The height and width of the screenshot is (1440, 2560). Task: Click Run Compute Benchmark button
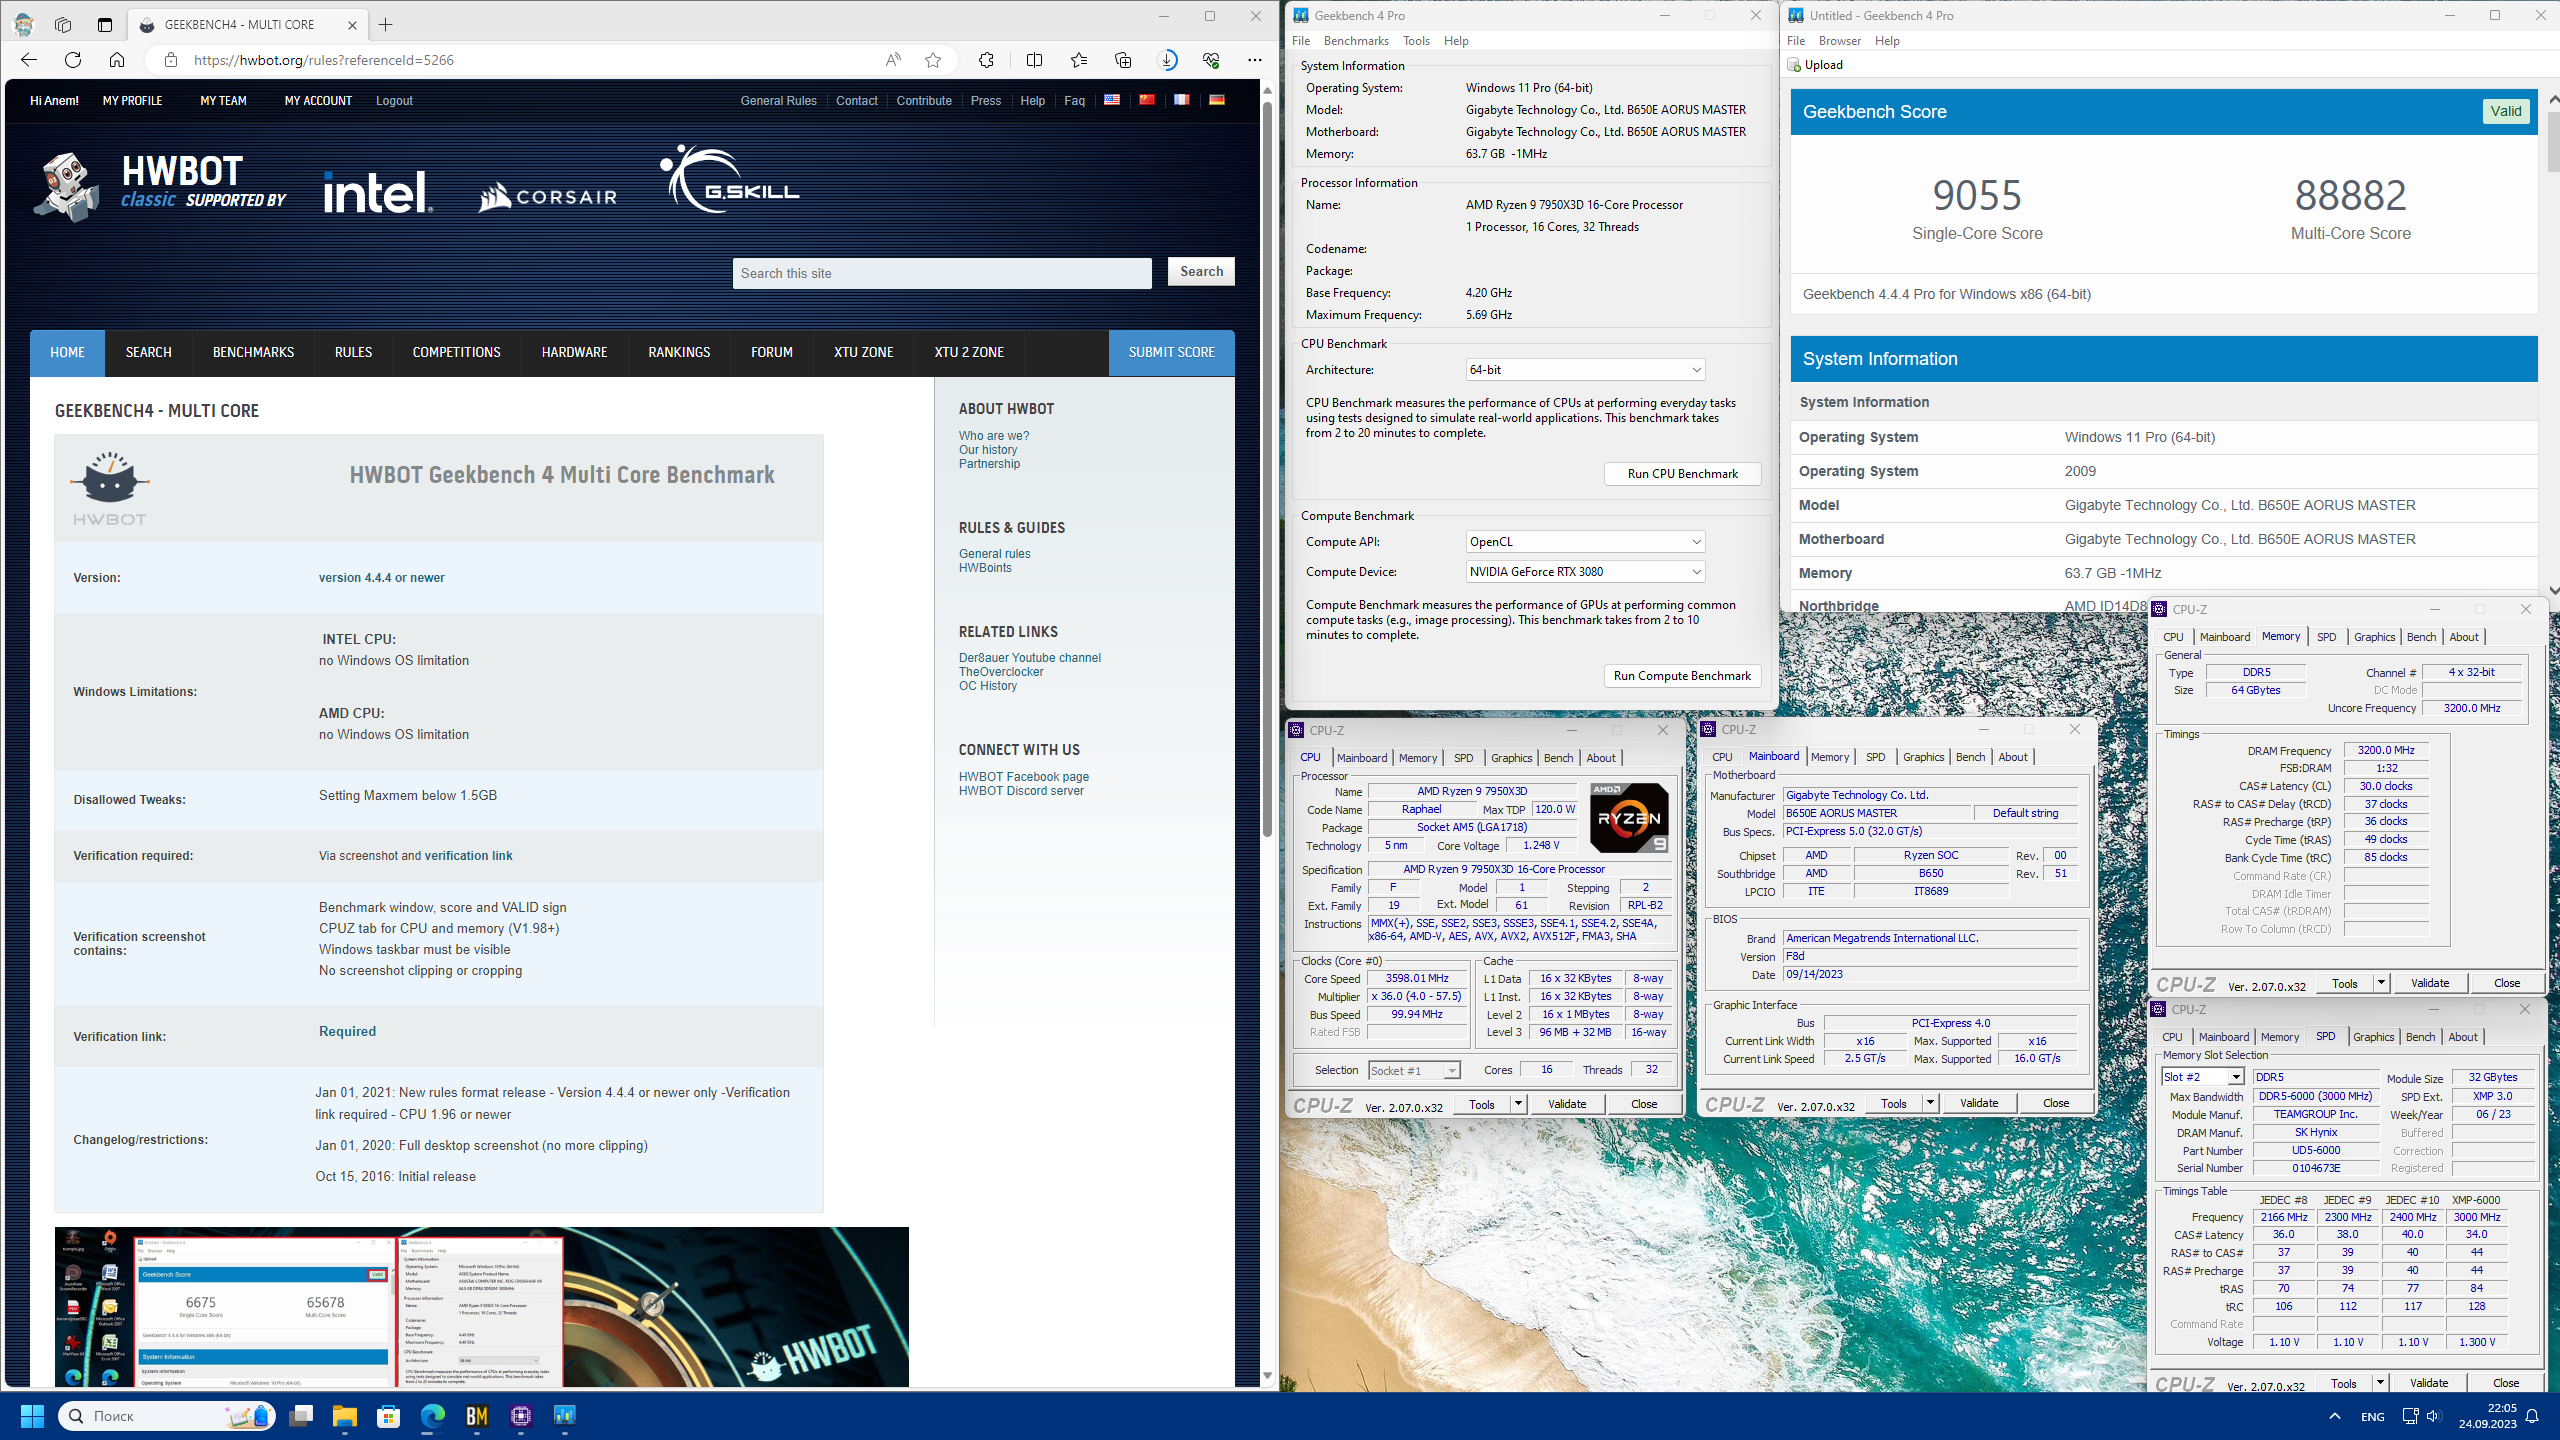pos(1682,676)
